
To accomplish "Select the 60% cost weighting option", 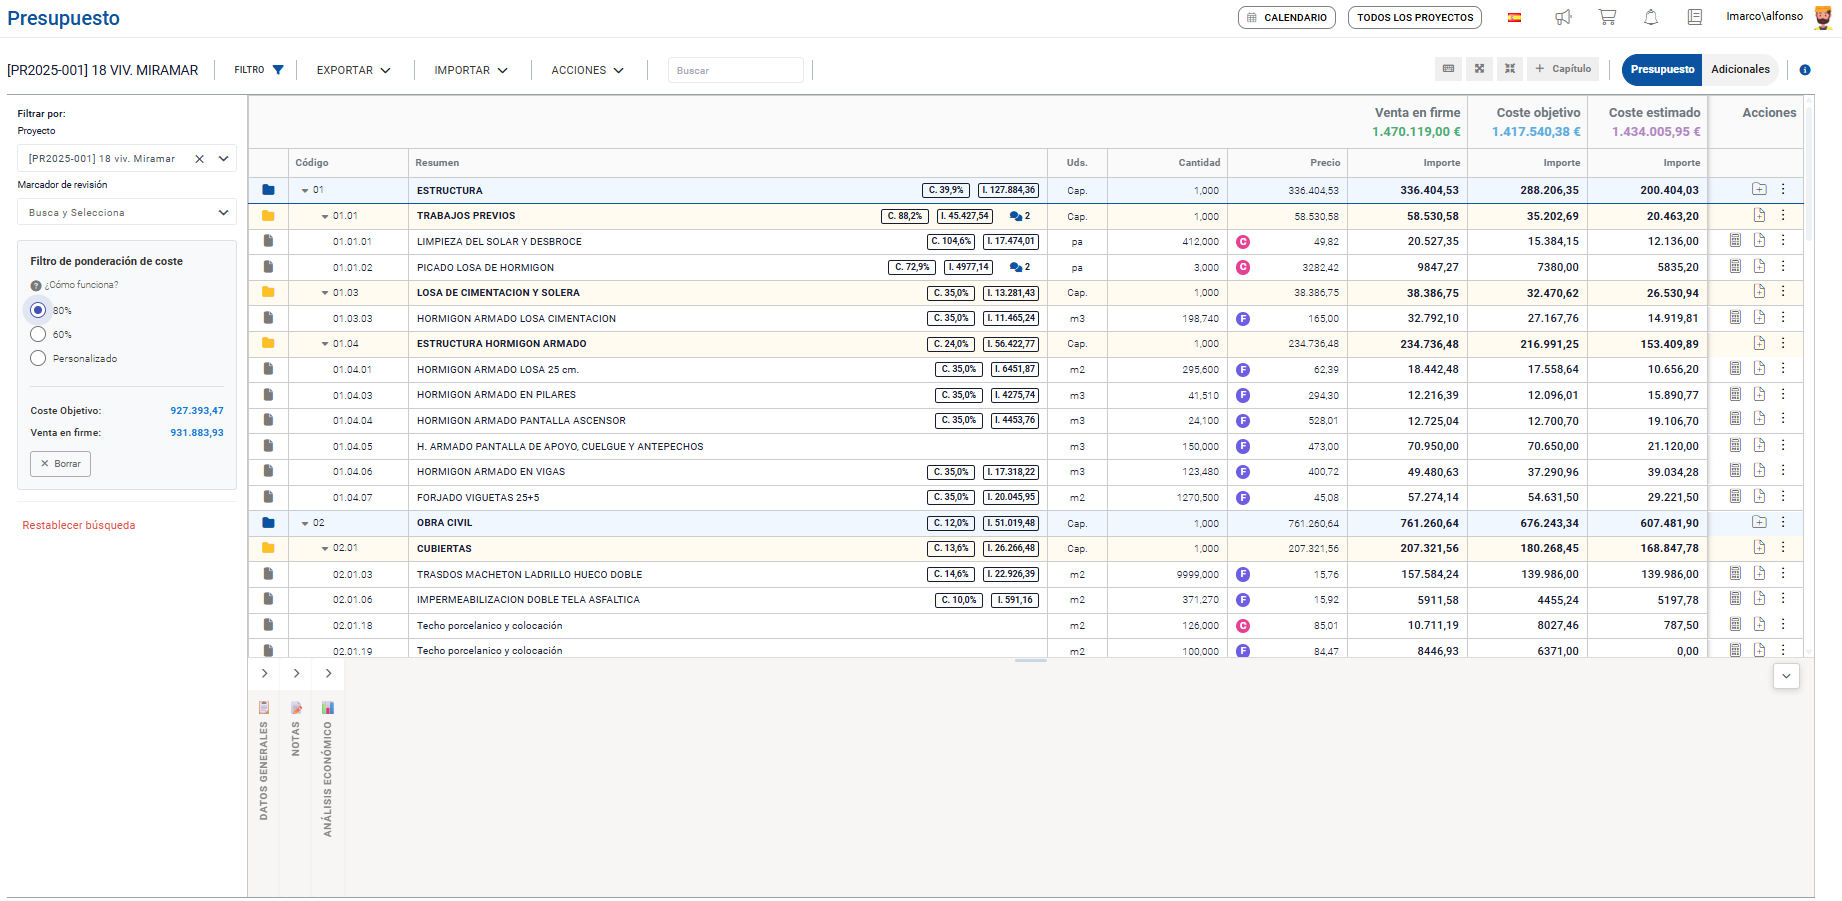I will point(38,334).
